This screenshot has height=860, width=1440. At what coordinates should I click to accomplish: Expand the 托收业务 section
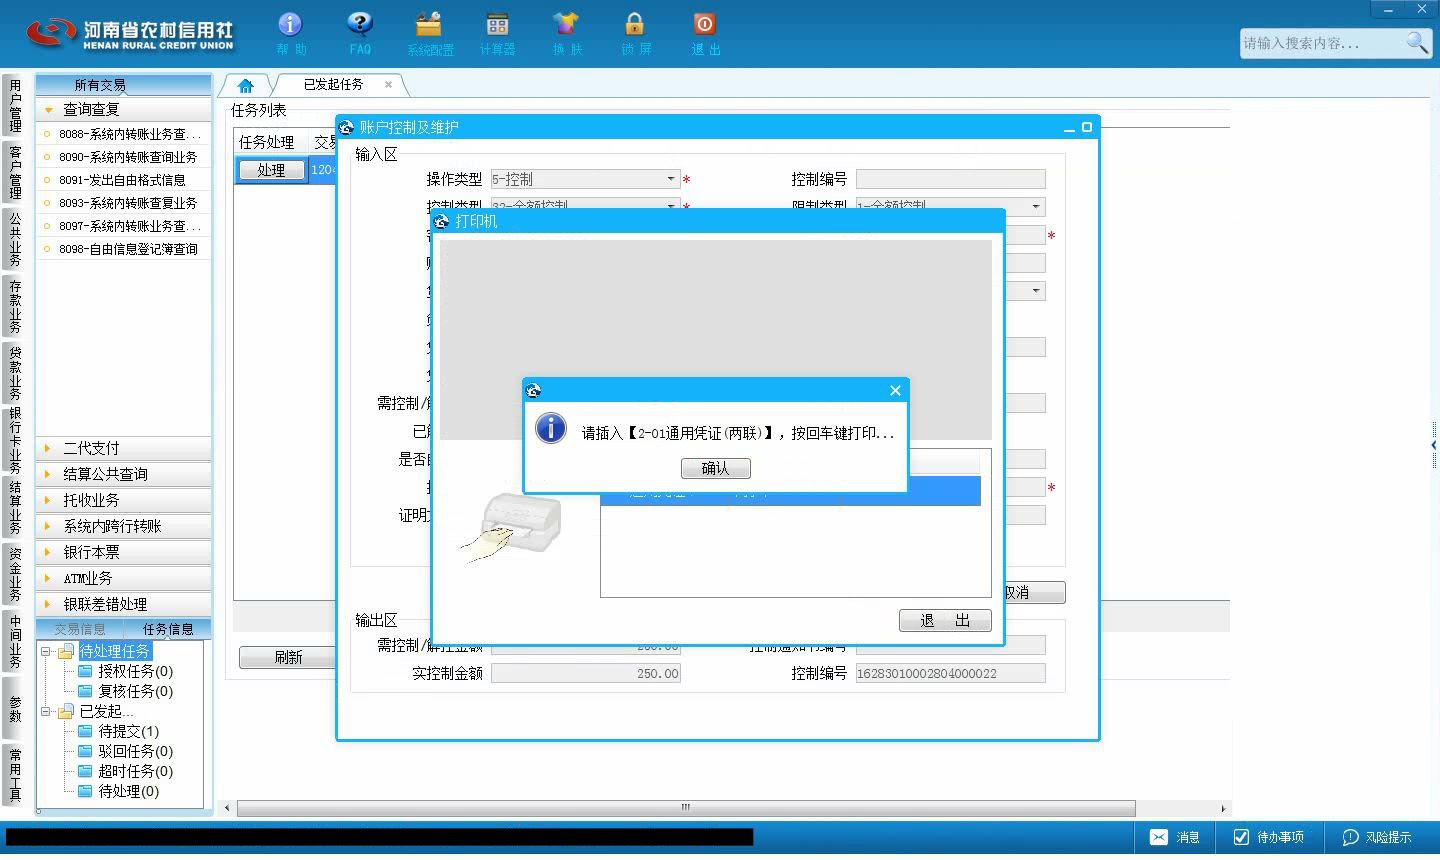[x=123, y=500]
